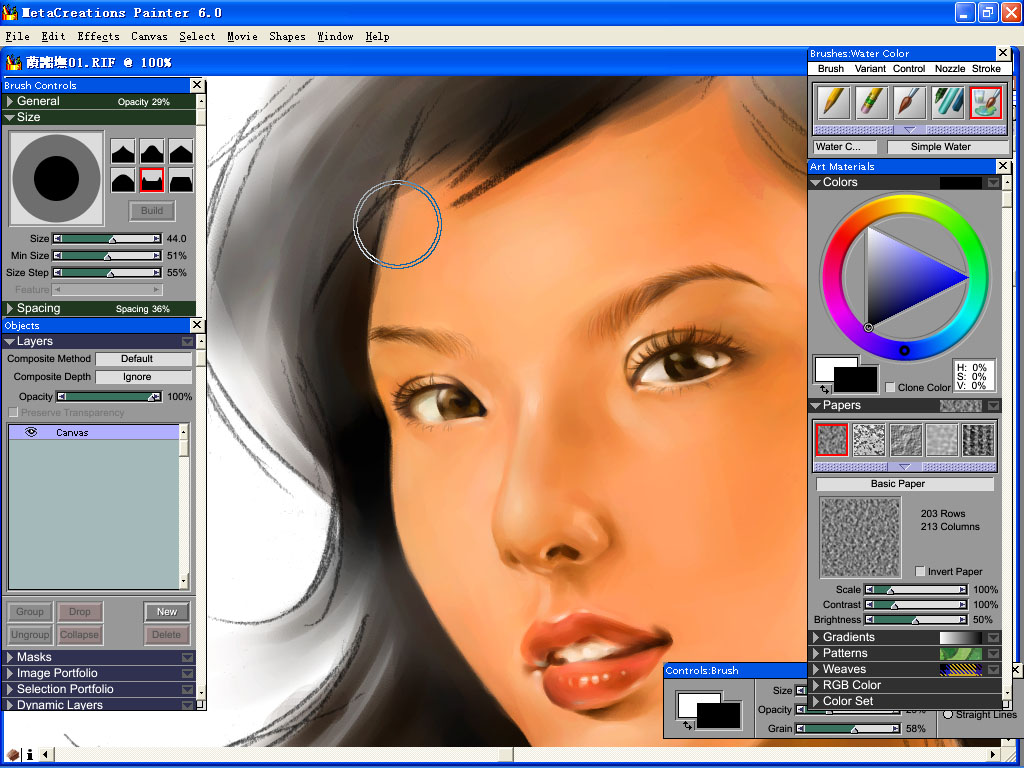Click the Delete button
The image size is (1024, 768).
pyautogui.click(x=167, y=635)
